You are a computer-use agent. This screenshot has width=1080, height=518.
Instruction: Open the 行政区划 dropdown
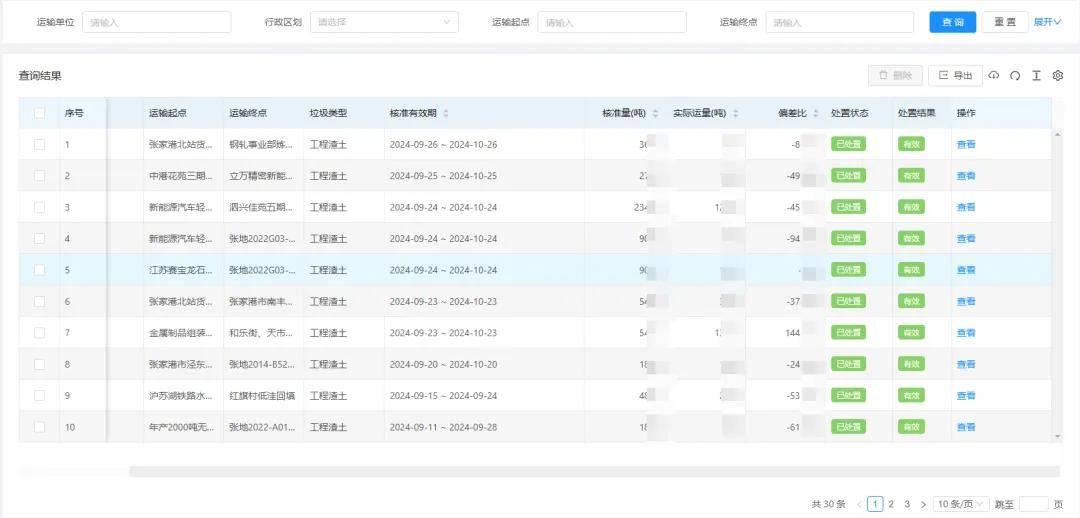click(384, 22)
